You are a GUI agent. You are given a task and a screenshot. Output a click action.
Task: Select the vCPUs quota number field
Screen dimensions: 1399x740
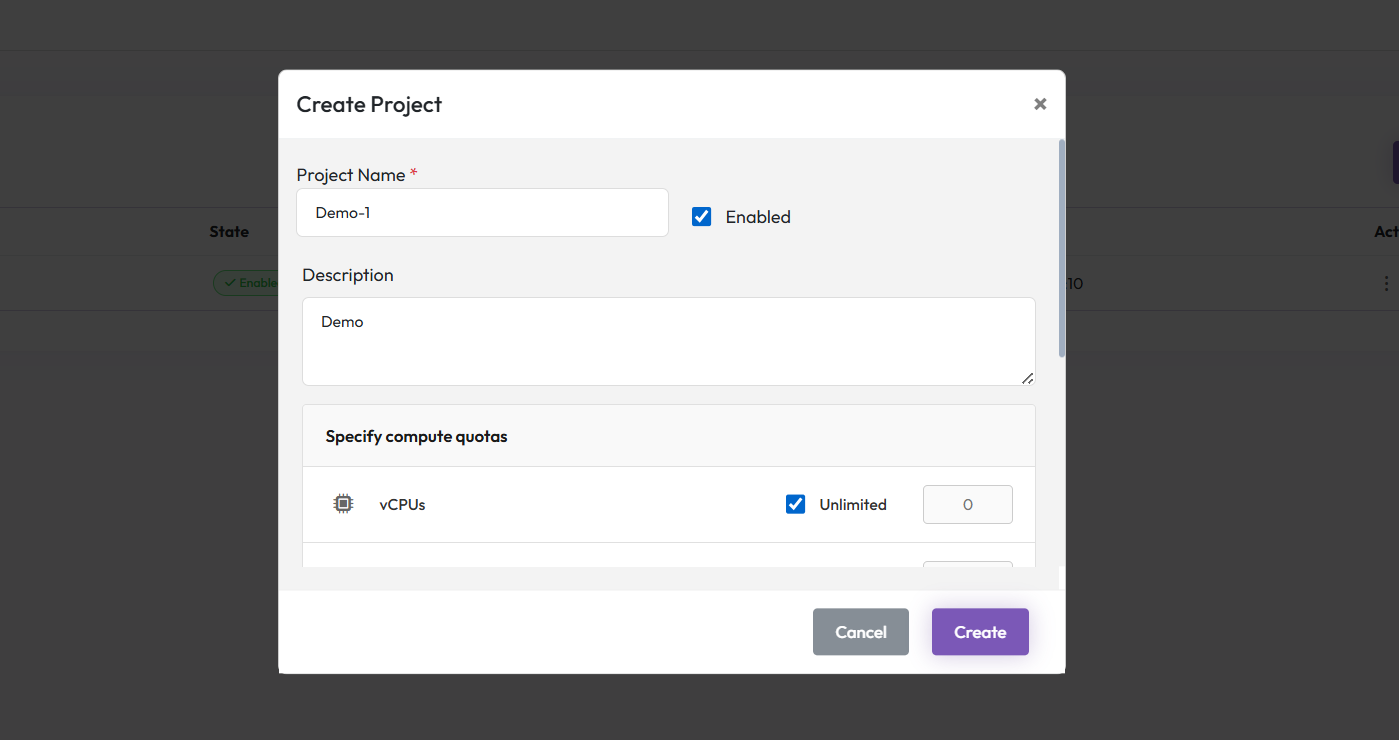point(967,505)
